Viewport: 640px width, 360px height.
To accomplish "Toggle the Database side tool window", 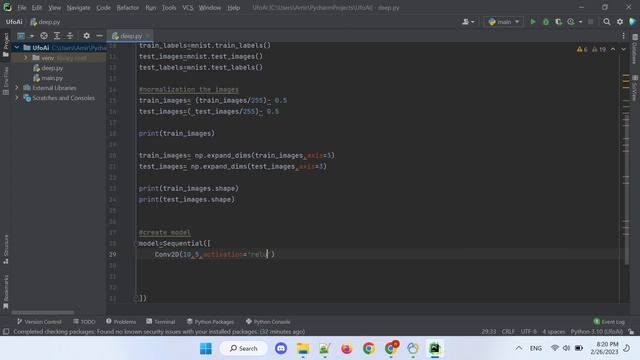I will [x=634, y=49].
